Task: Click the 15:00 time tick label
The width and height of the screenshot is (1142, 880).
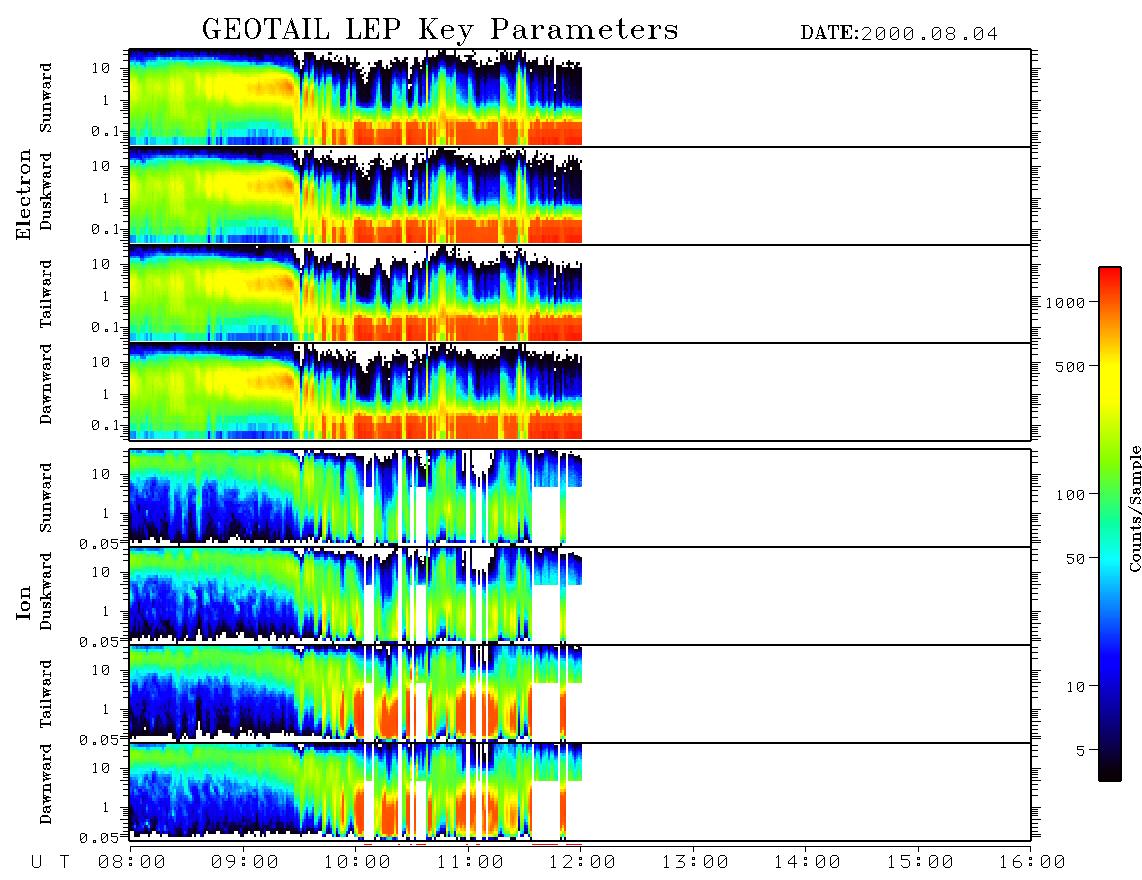Action: pos(919,863)
